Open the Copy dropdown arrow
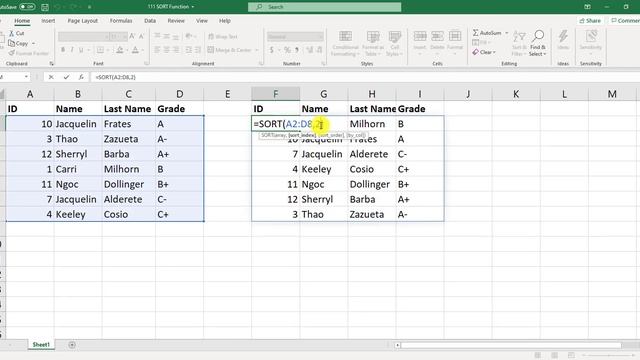This screenshot has width=640, height=360. tap(33, 43)
